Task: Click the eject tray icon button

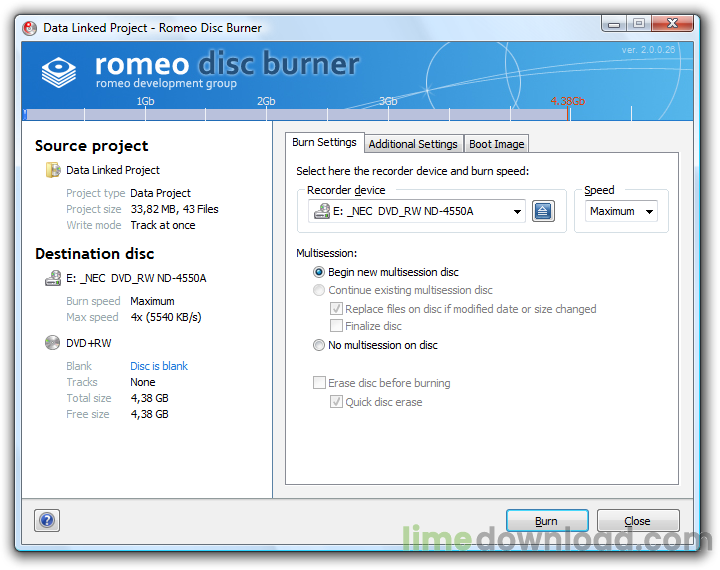Action: (543, 211)
